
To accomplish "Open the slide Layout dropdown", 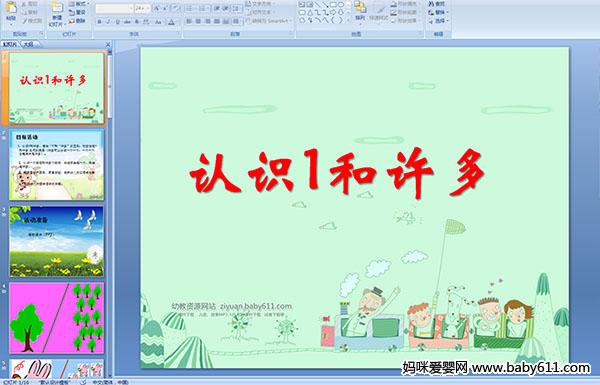I will [x=79, y=4].
